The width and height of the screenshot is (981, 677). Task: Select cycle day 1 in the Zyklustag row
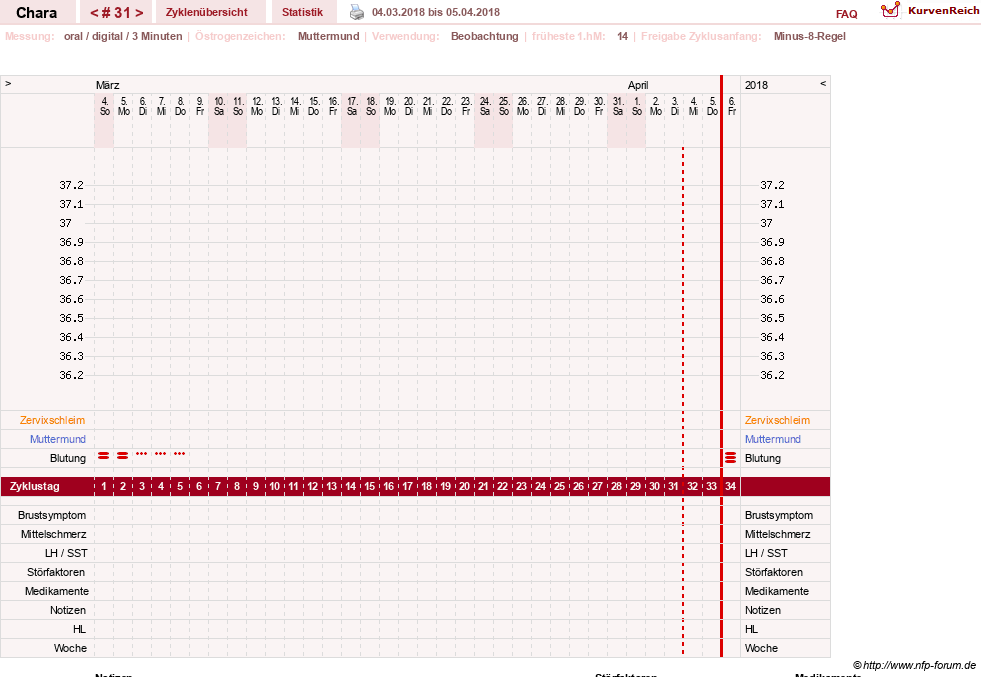click(x=104, y=486)
